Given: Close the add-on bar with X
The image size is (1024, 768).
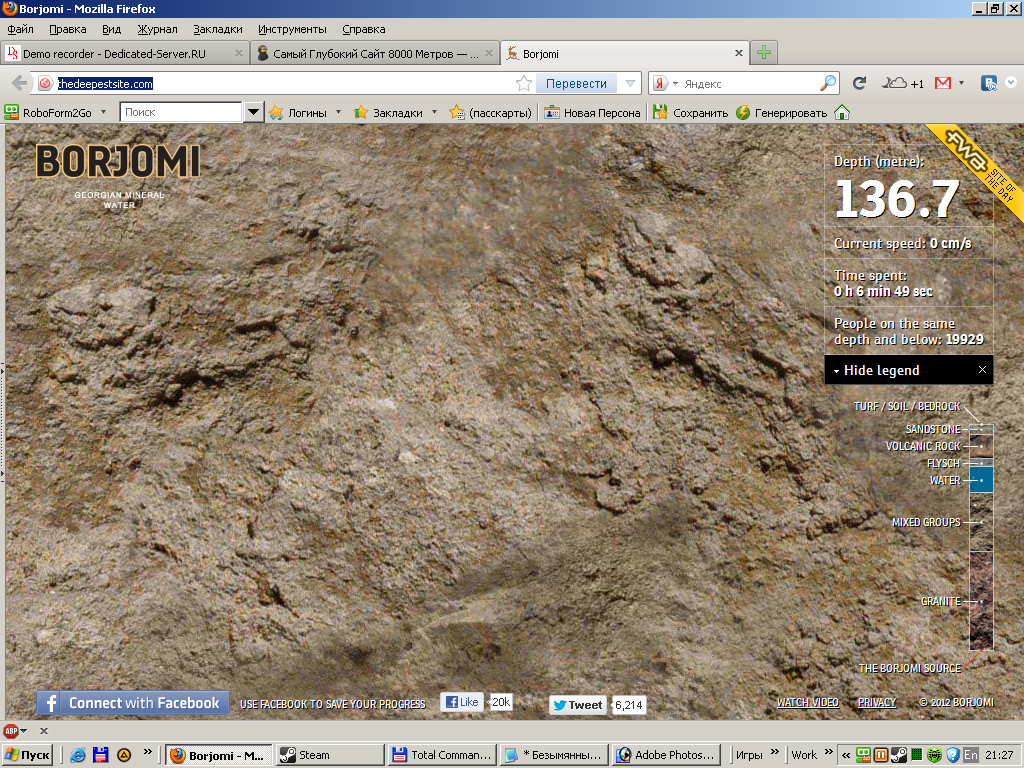Looking at the screenshot, I should coord(44,731).
